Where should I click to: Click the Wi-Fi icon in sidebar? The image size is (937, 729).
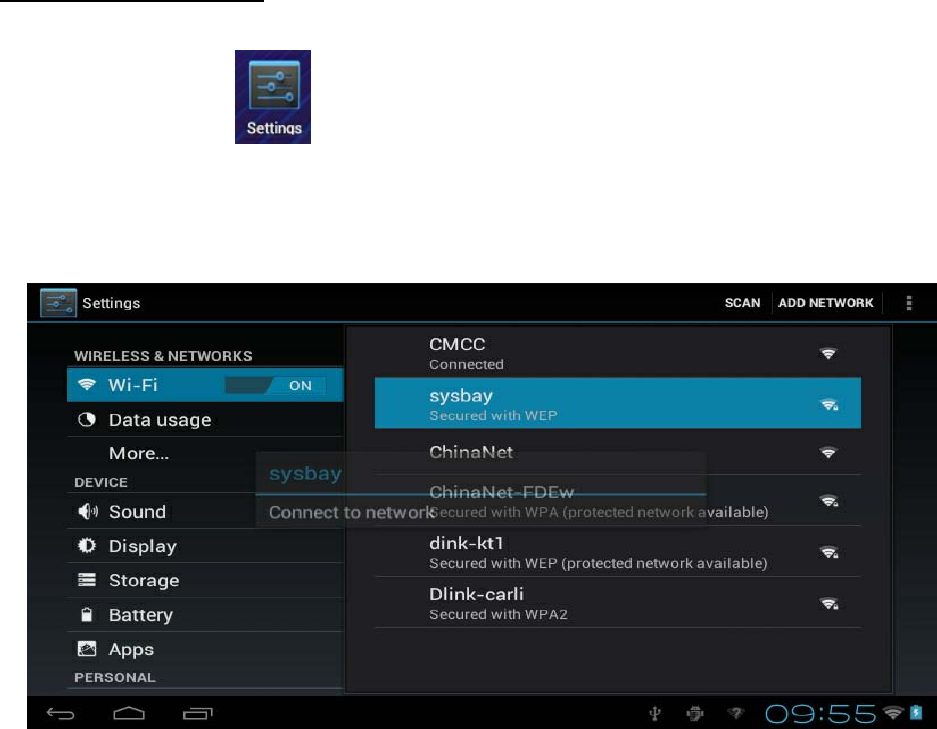(x=87, y=384)
